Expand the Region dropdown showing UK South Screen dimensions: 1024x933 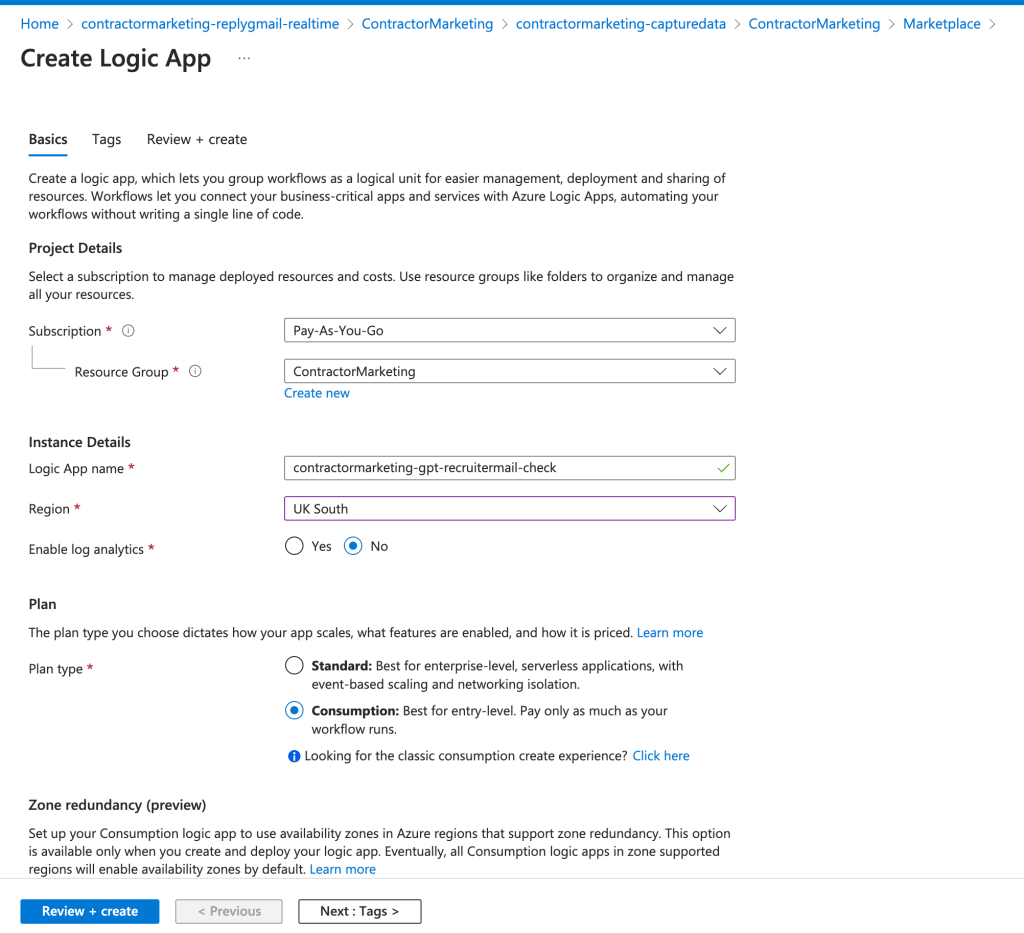coord(509,509)
